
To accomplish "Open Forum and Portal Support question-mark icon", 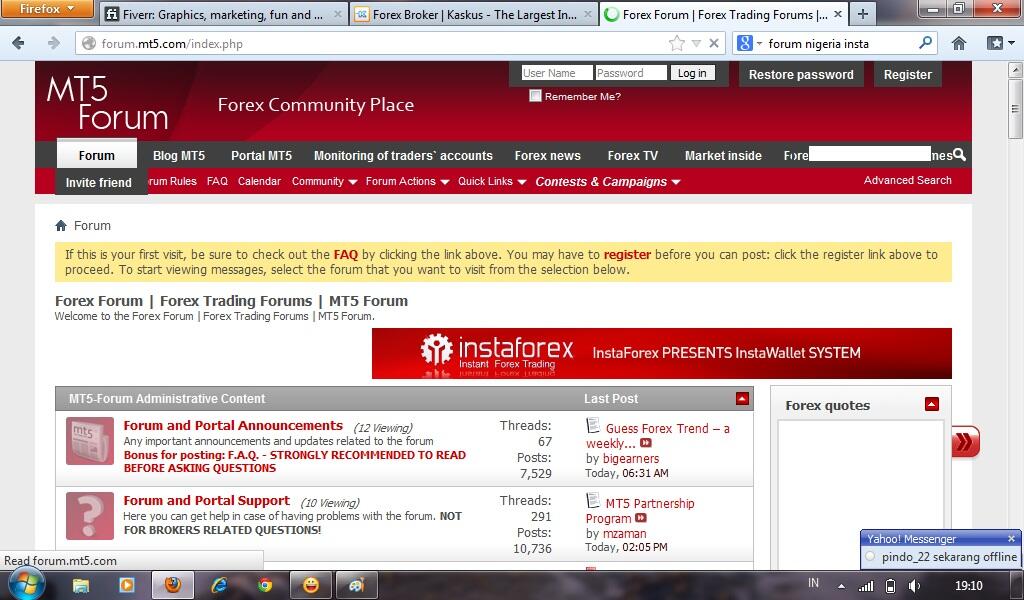I will (90, 515).
